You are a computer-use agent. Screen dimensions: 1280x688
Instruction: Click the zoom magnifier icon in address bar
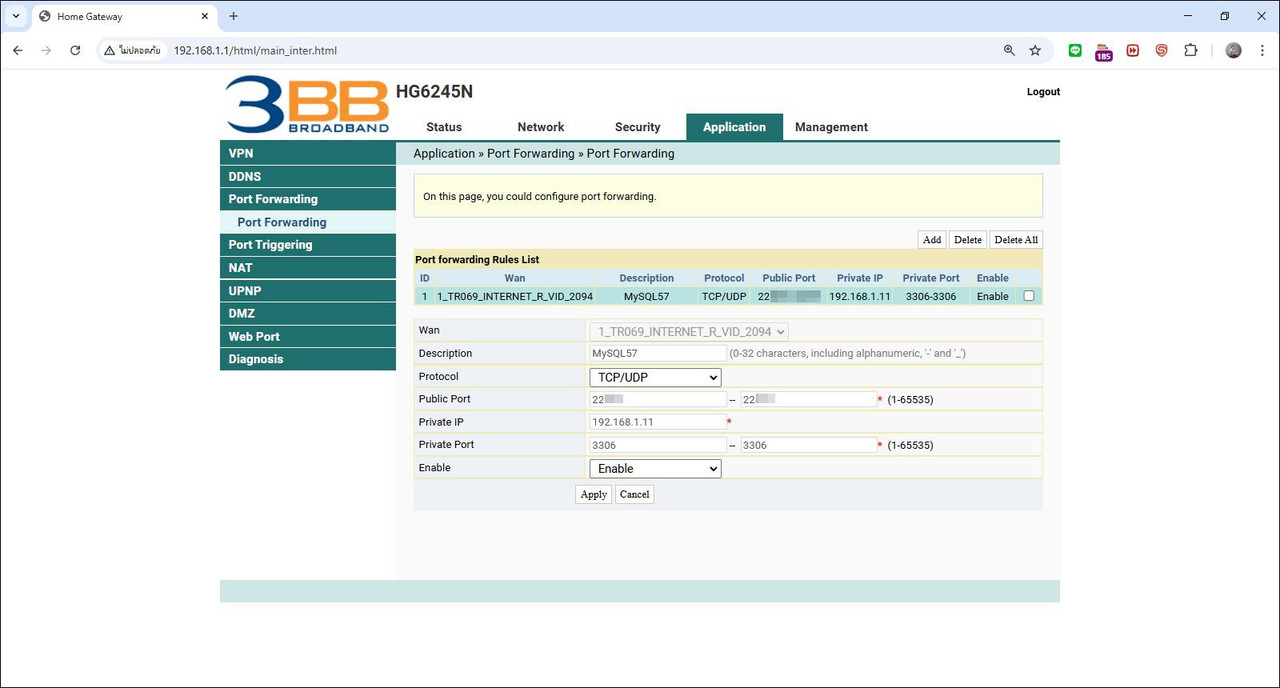pos(1009,50)
